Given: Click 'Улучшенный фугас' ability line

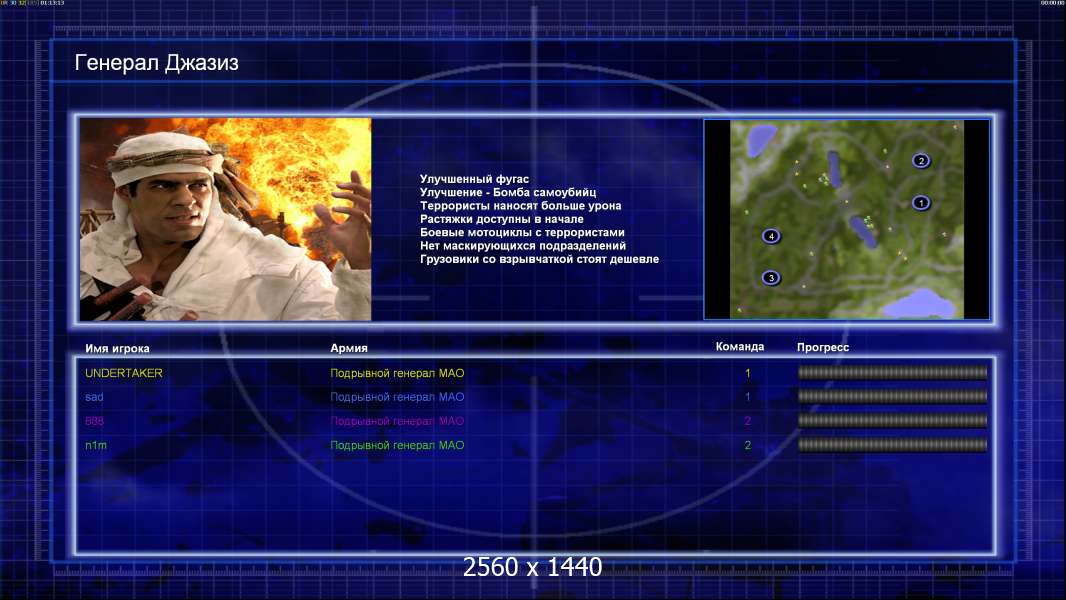Looking at the screenshot, I should pyautogui.click(x=474, y=179).
